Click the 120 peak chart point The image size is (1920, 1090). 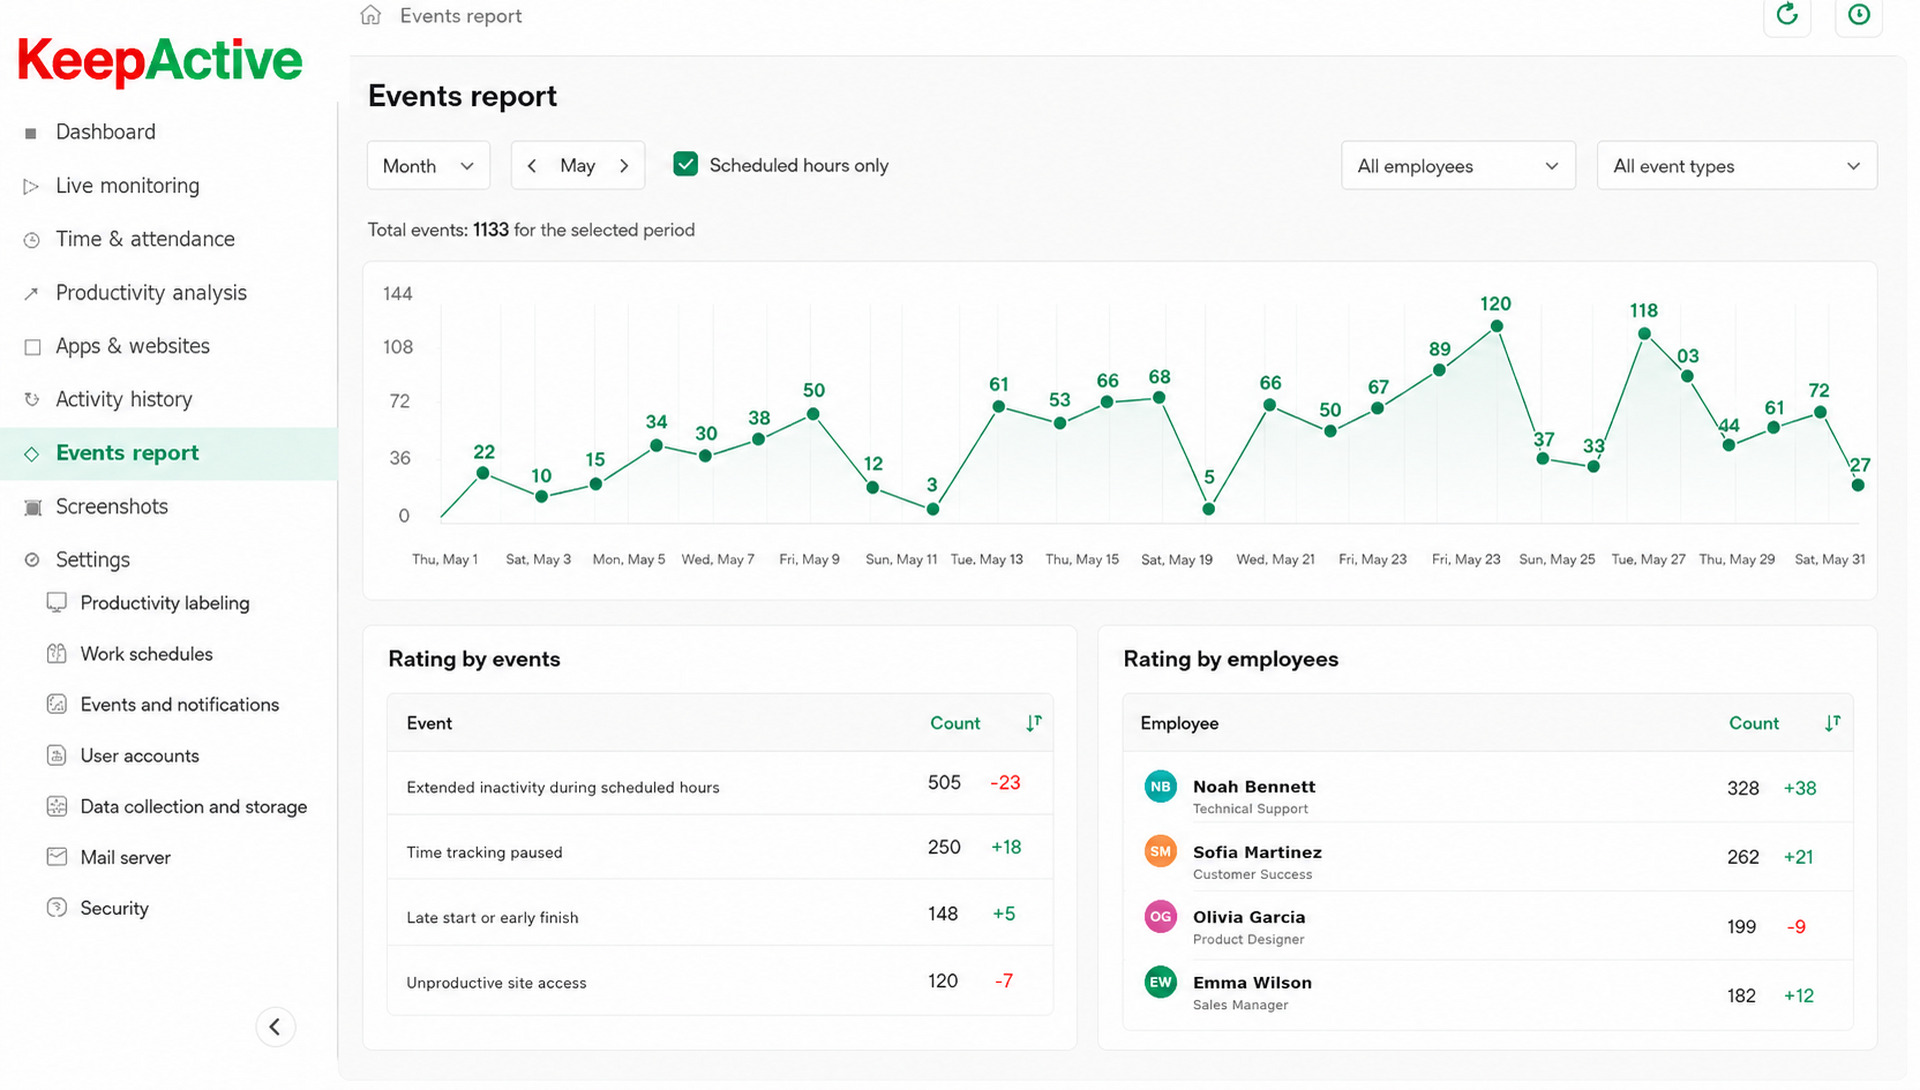click(1497, 326)
